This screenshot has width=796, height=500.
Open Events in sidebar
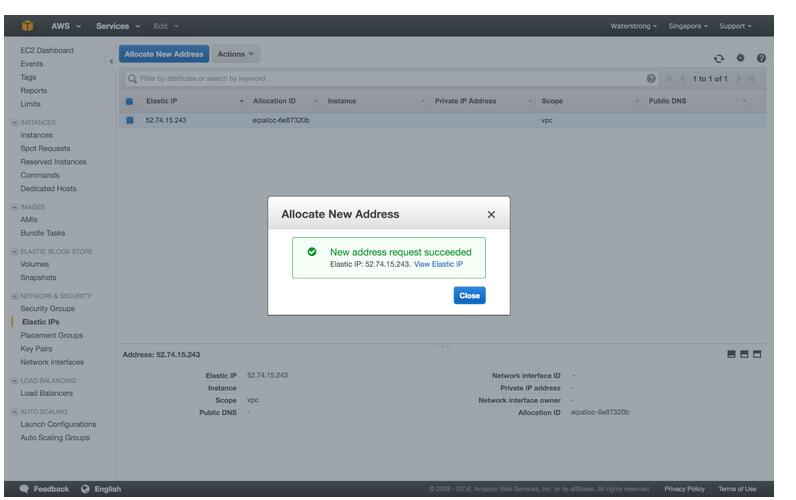click(31, 63)
